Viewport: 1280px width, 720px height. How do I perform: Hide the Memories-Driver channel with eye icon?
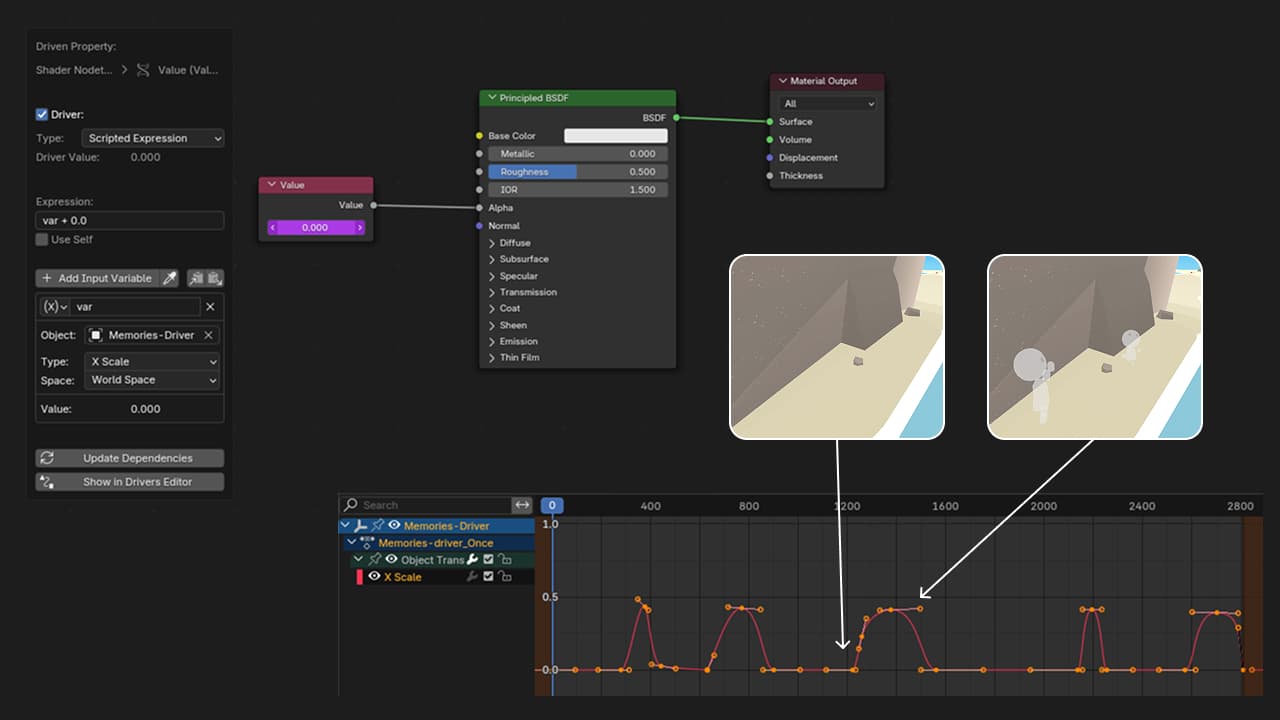pyautogui.click(x=394, y=525)
